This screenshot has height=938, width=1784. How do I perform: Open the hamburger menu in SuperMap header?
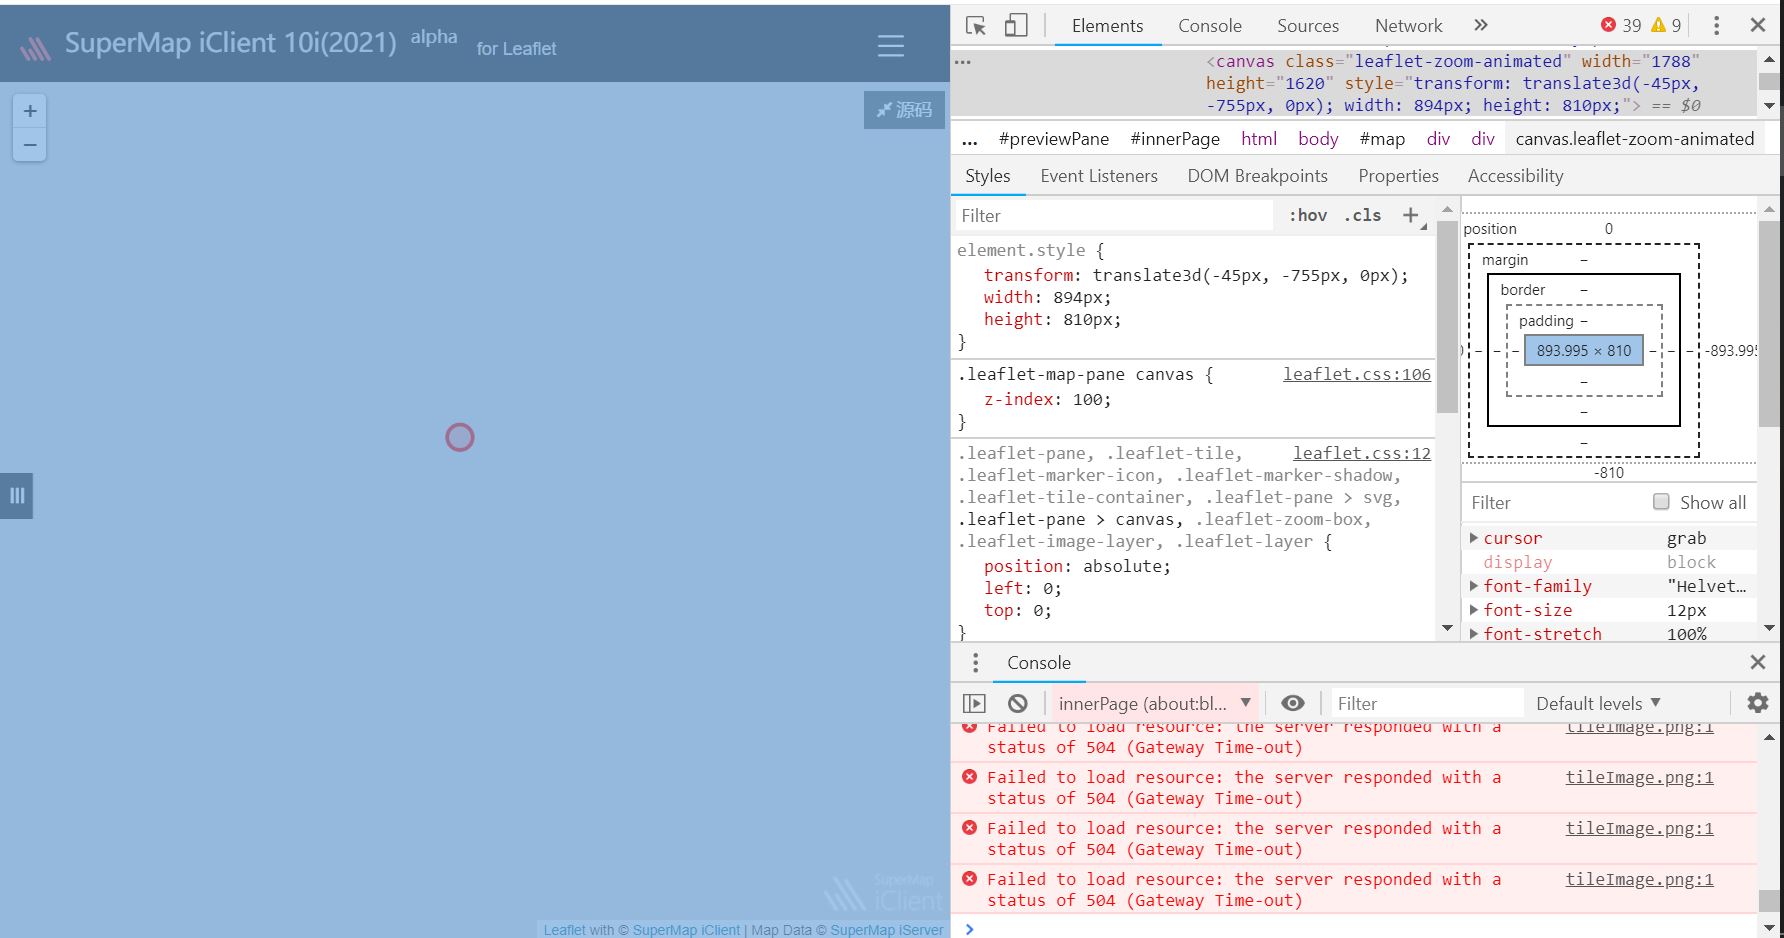click(890, 46)
